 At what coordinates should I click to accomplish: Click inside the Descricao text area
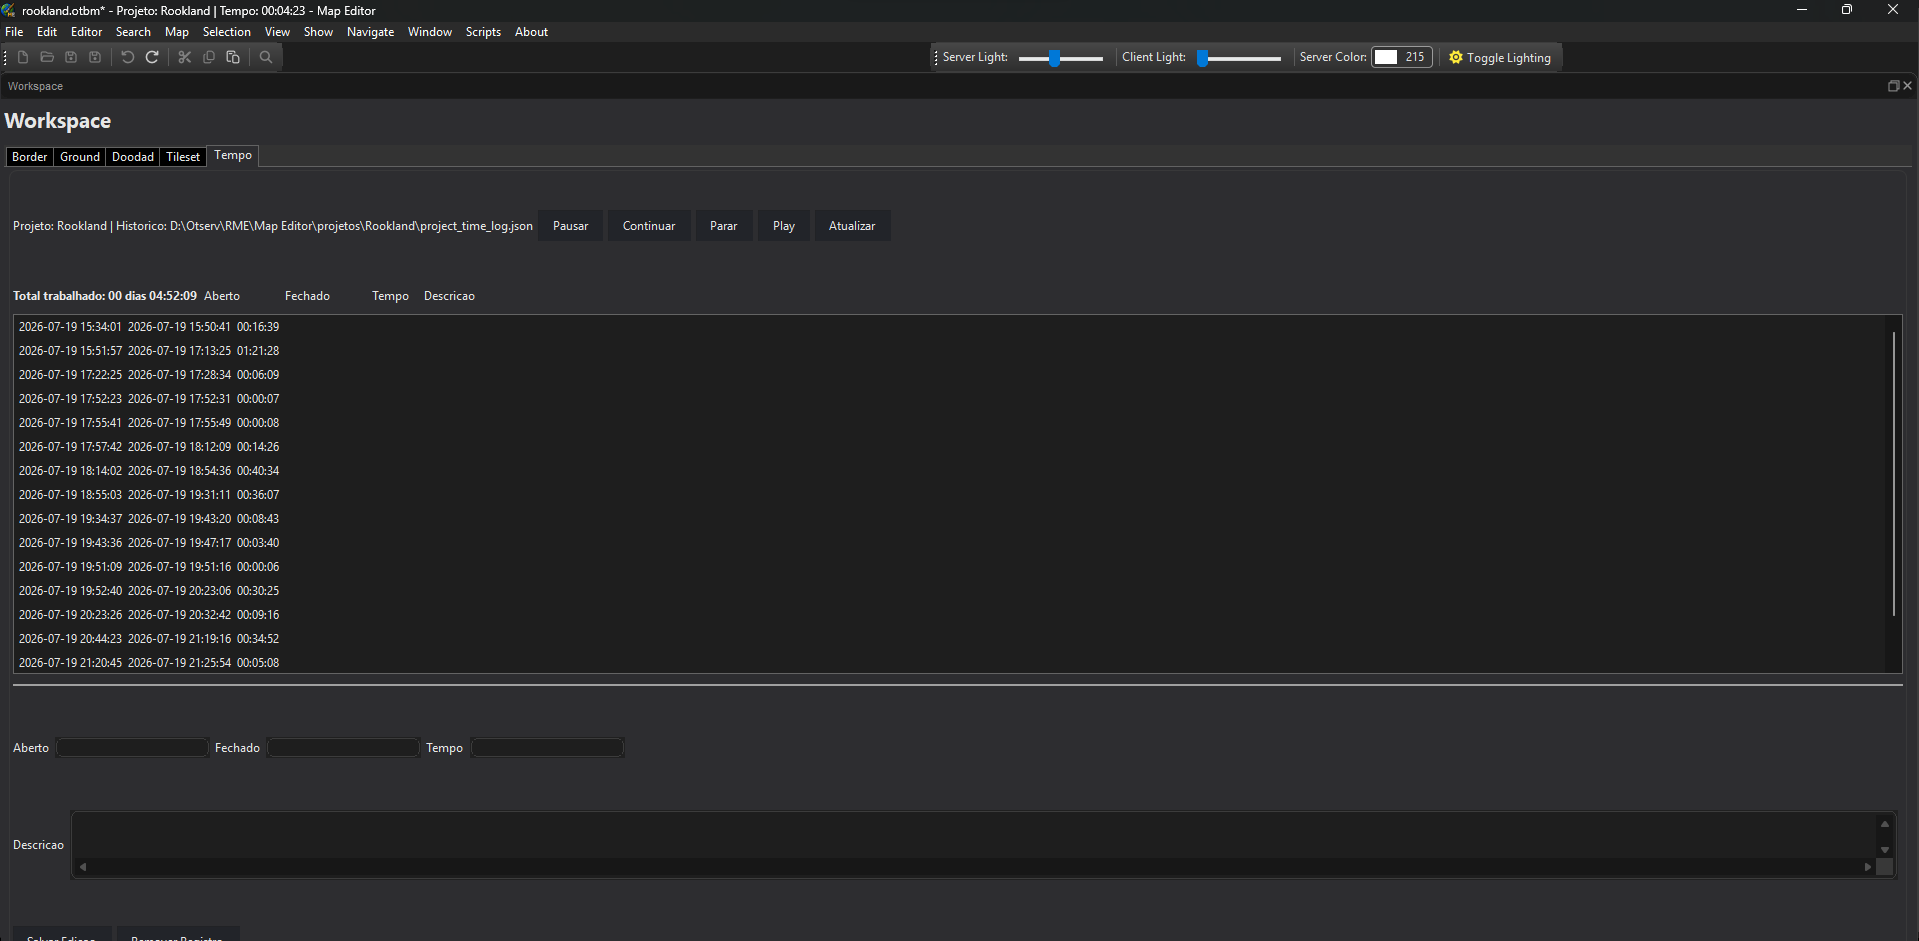[975, 835]
